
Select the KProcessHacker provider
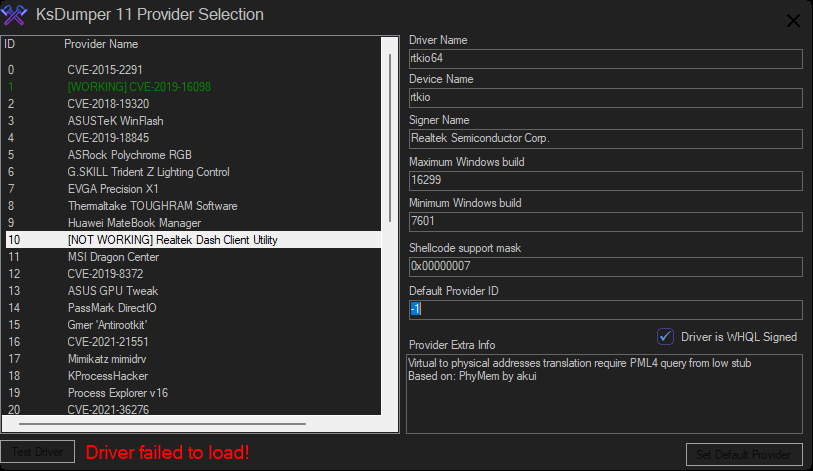(193, 376)
